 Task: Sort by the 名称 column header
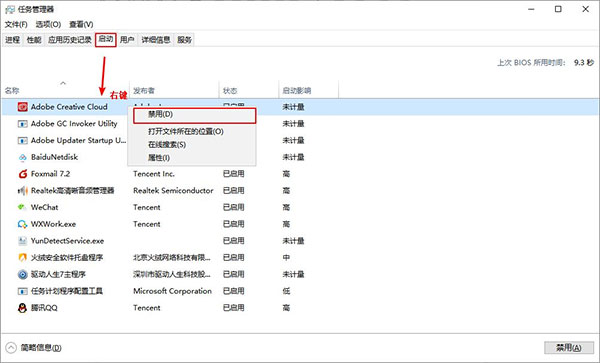click(65, 91)
